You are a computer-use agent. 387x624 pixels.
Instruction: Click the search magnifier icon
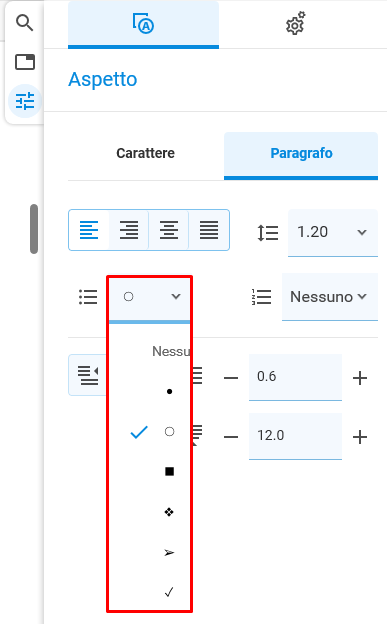point(24,23)
